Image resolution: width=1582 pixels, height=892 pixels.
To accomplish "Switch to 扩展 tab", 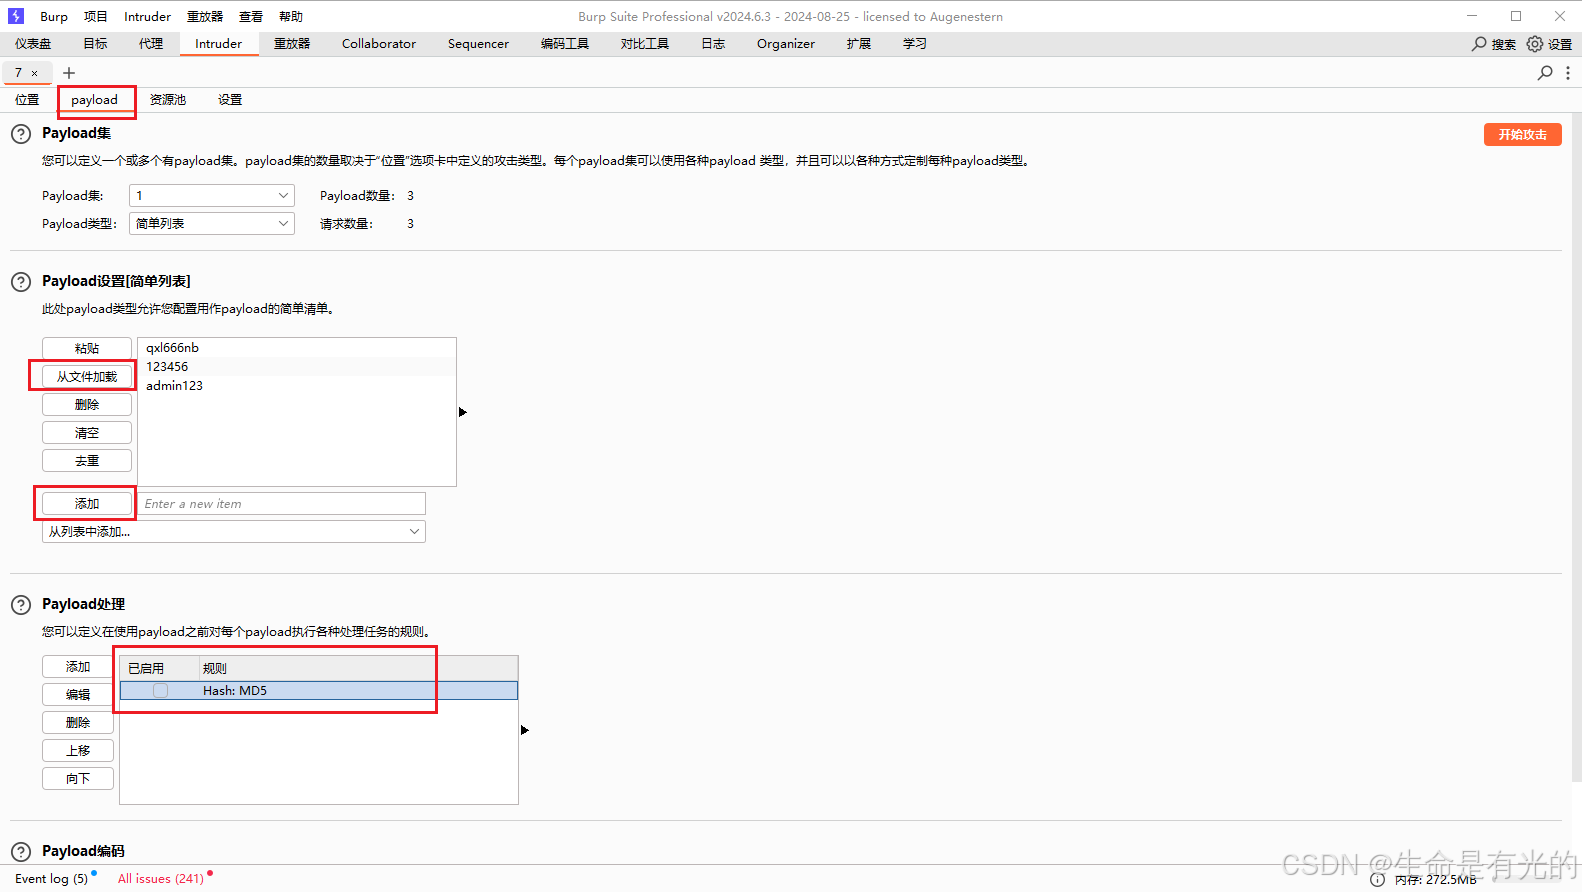I will 859,44.
